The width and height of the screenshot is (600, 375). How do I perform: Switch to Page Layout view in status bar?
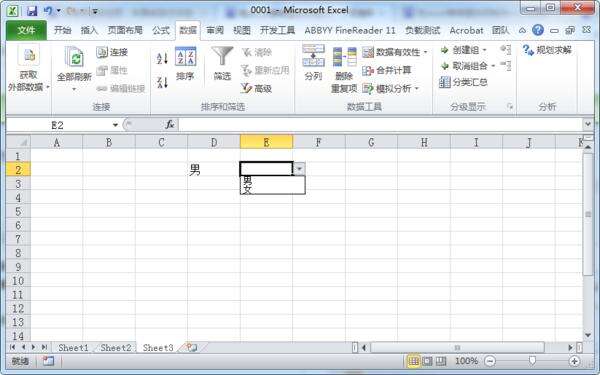(x=427, y=360)
